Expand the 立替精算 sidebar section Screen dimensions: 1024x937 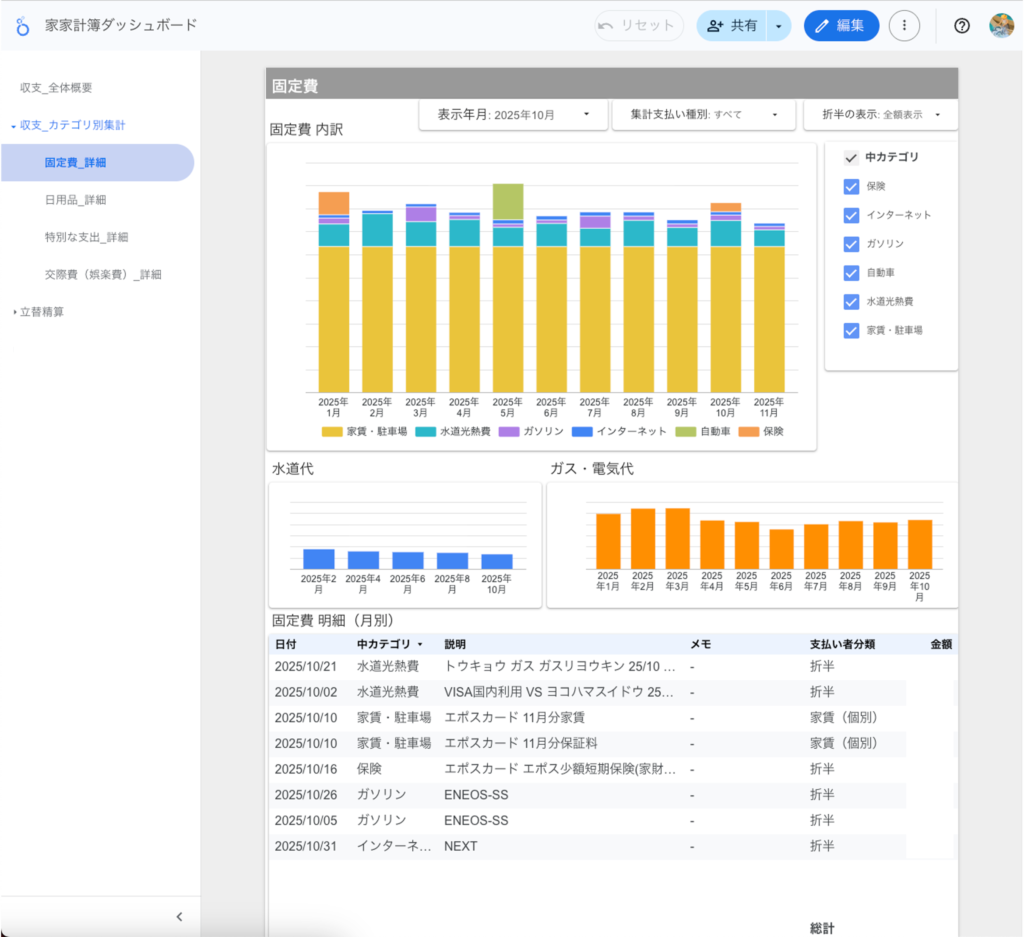click(x=41, y=312)
